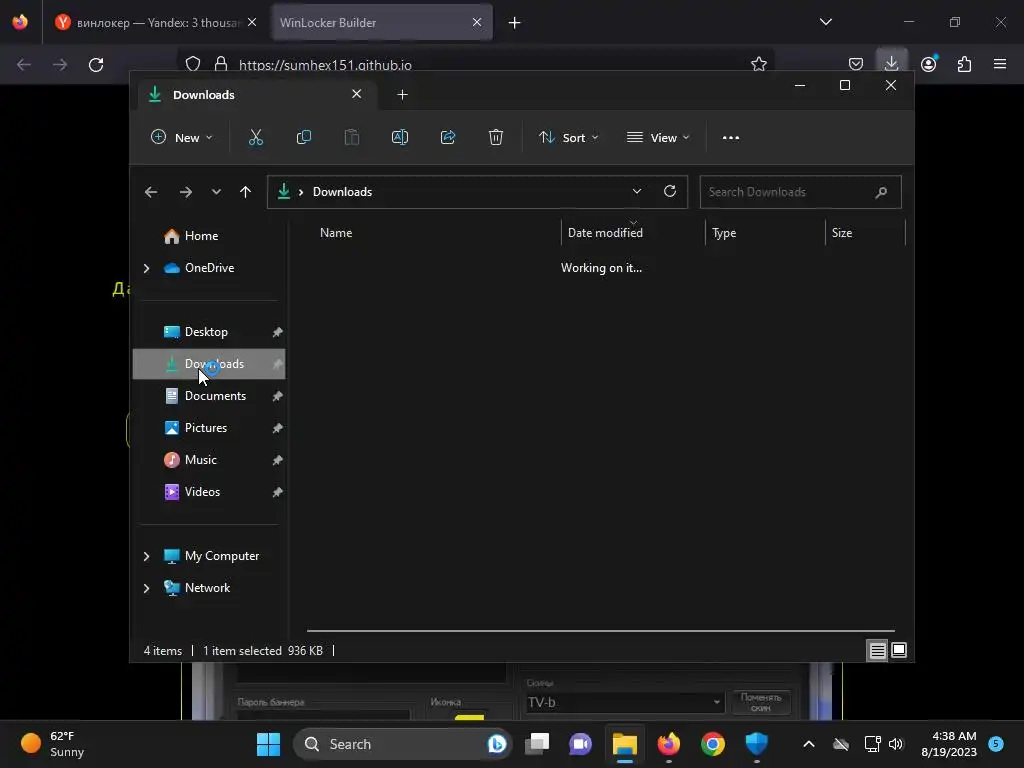Click the Save to Pocket icon
Screen dimensions: 1024x768
[856, 64]
